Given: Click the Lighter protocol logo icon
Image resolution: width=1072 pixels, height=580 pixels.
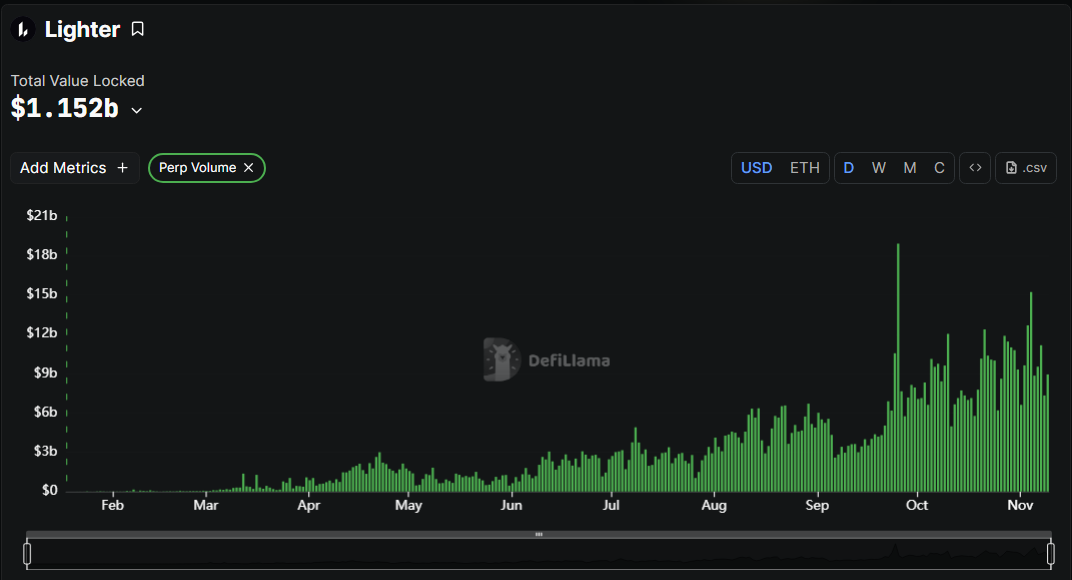Looking at the screenshot, I should click(x=23, y=30).
